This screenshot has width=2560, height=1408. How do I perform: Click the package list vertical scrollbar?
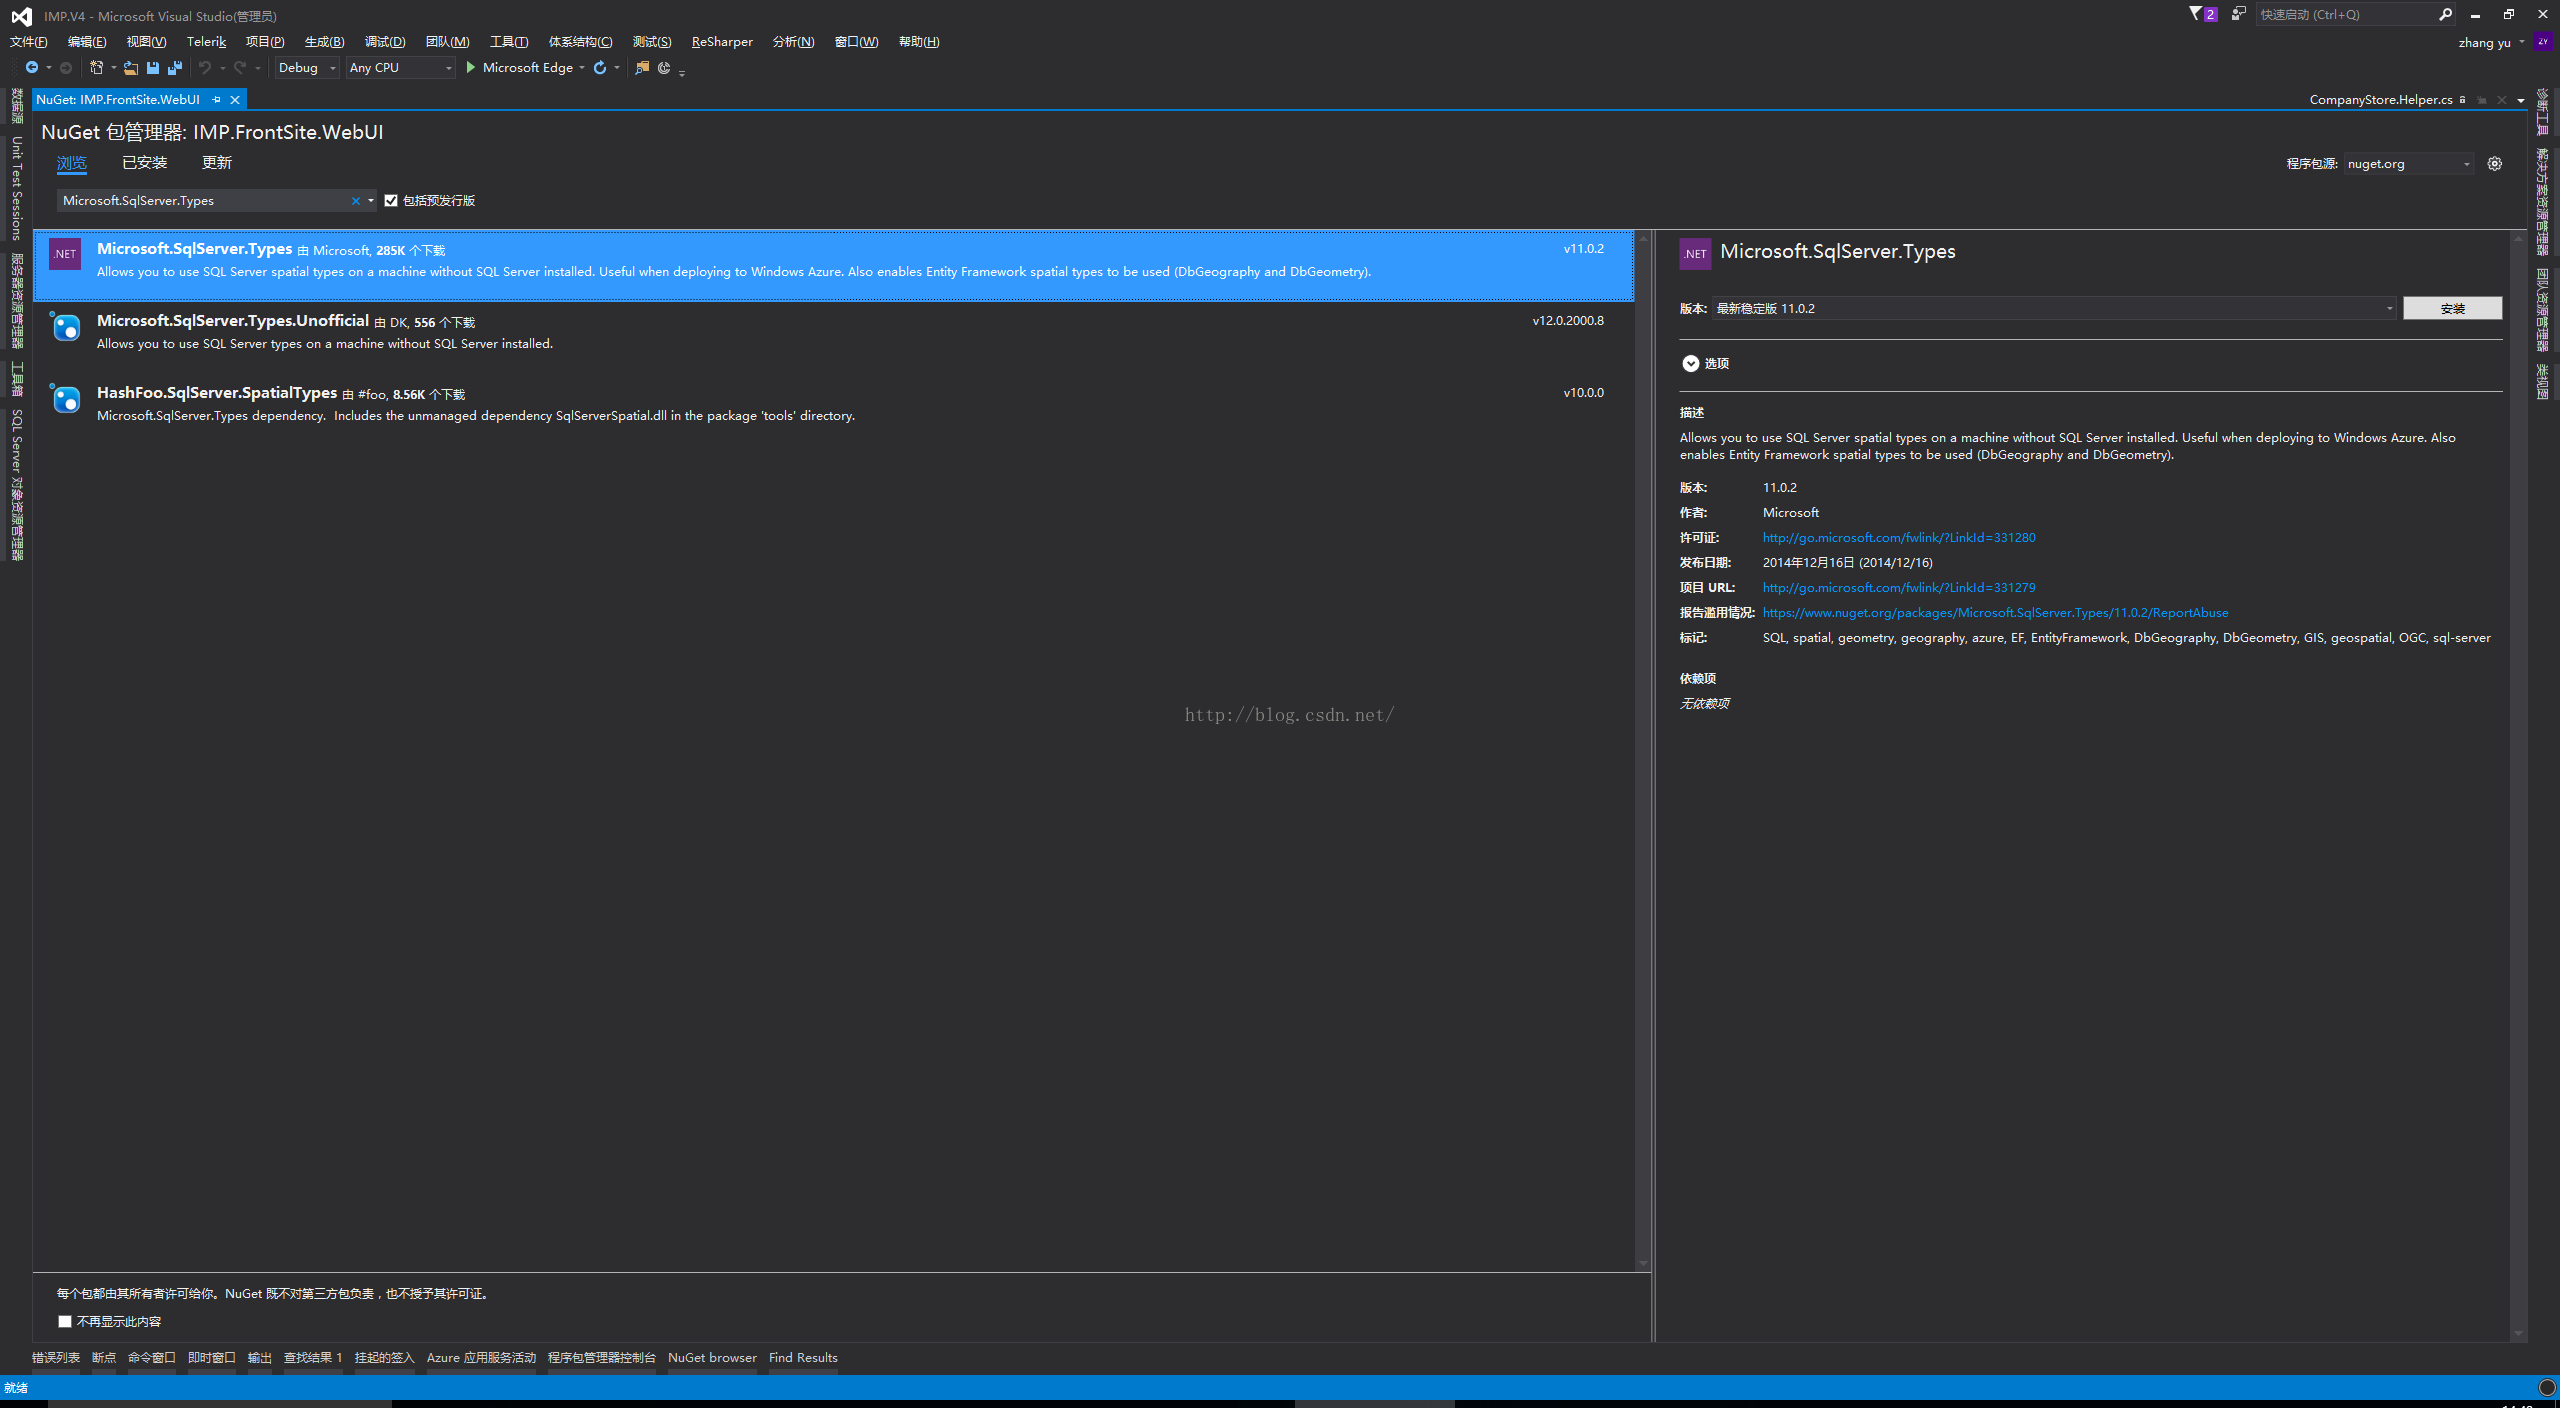pos(1643,750)
